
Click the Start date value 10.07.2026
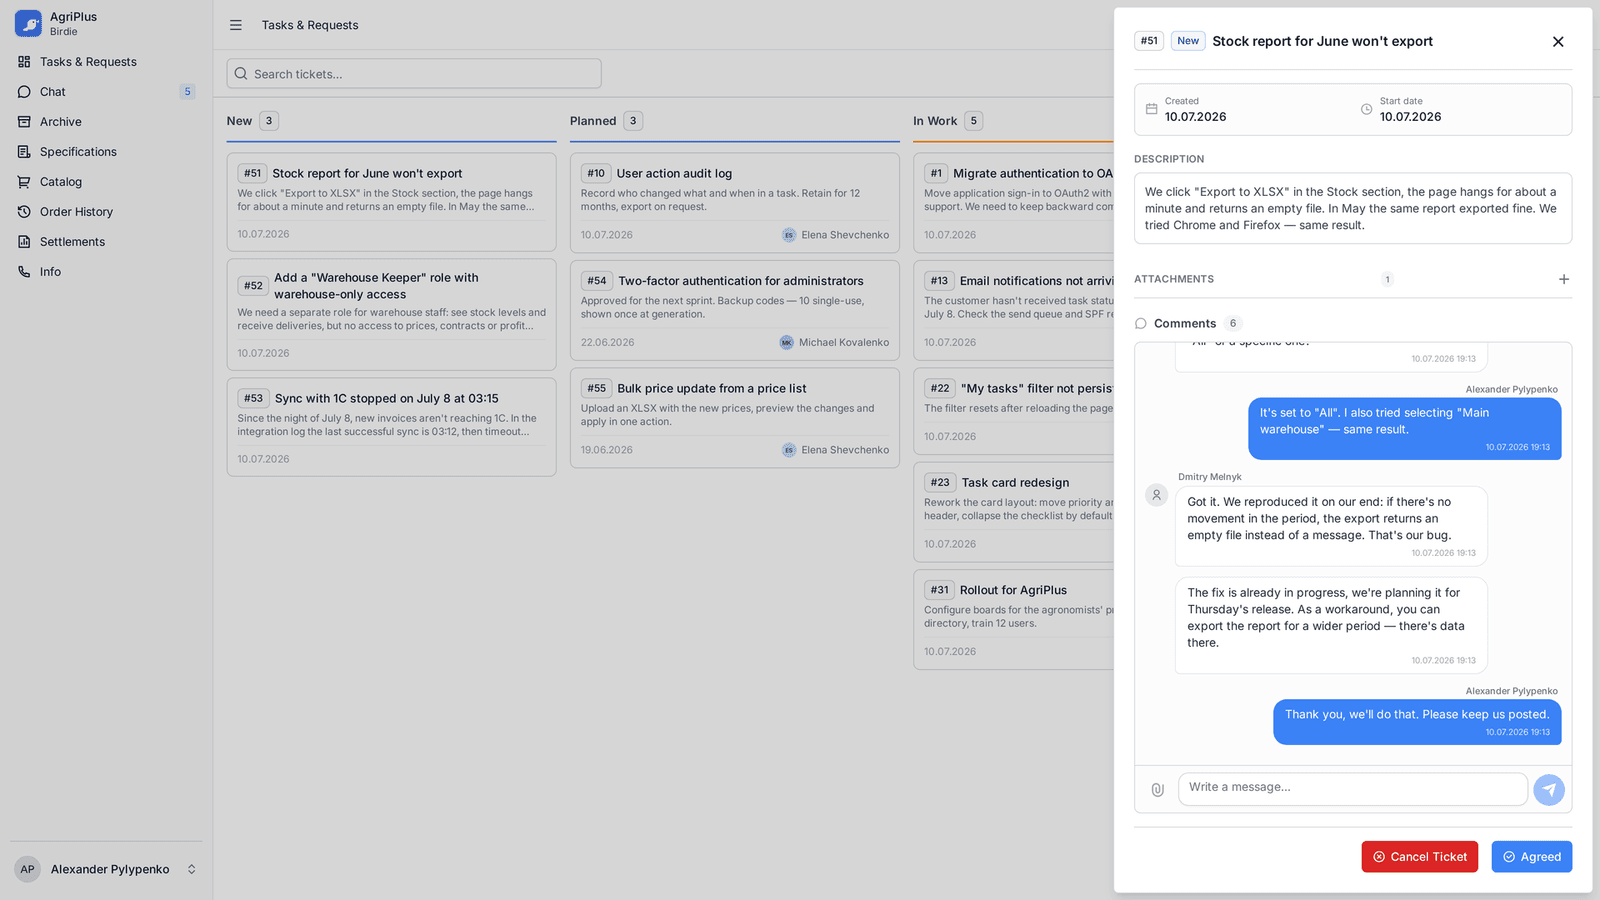coord(1410,117)
